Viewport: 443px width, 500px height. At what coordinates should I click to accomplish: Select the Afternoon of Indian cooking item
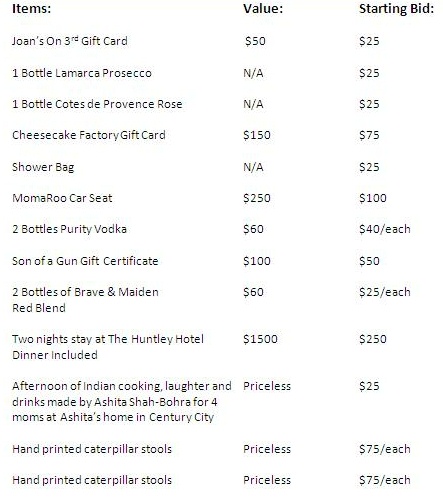(x=122, y=401)
